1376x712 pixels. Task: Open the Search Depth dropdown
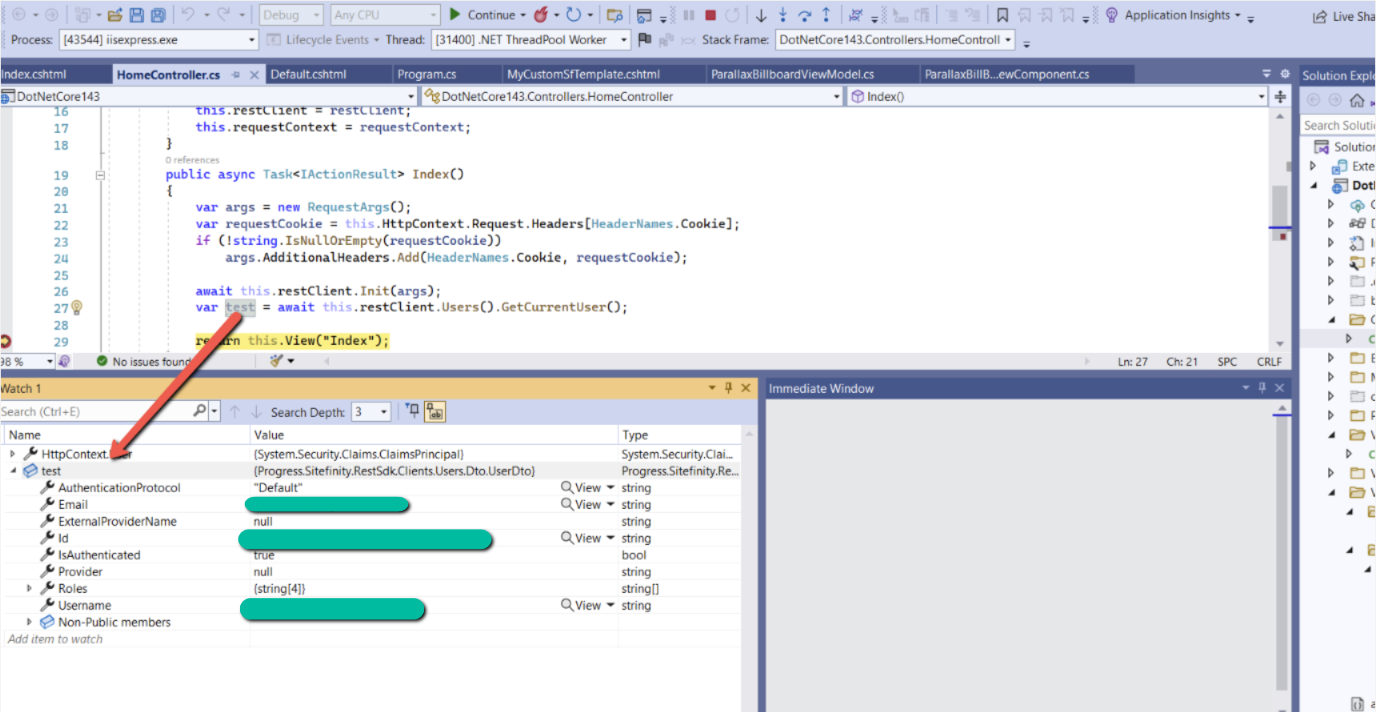tap(371, 412)
